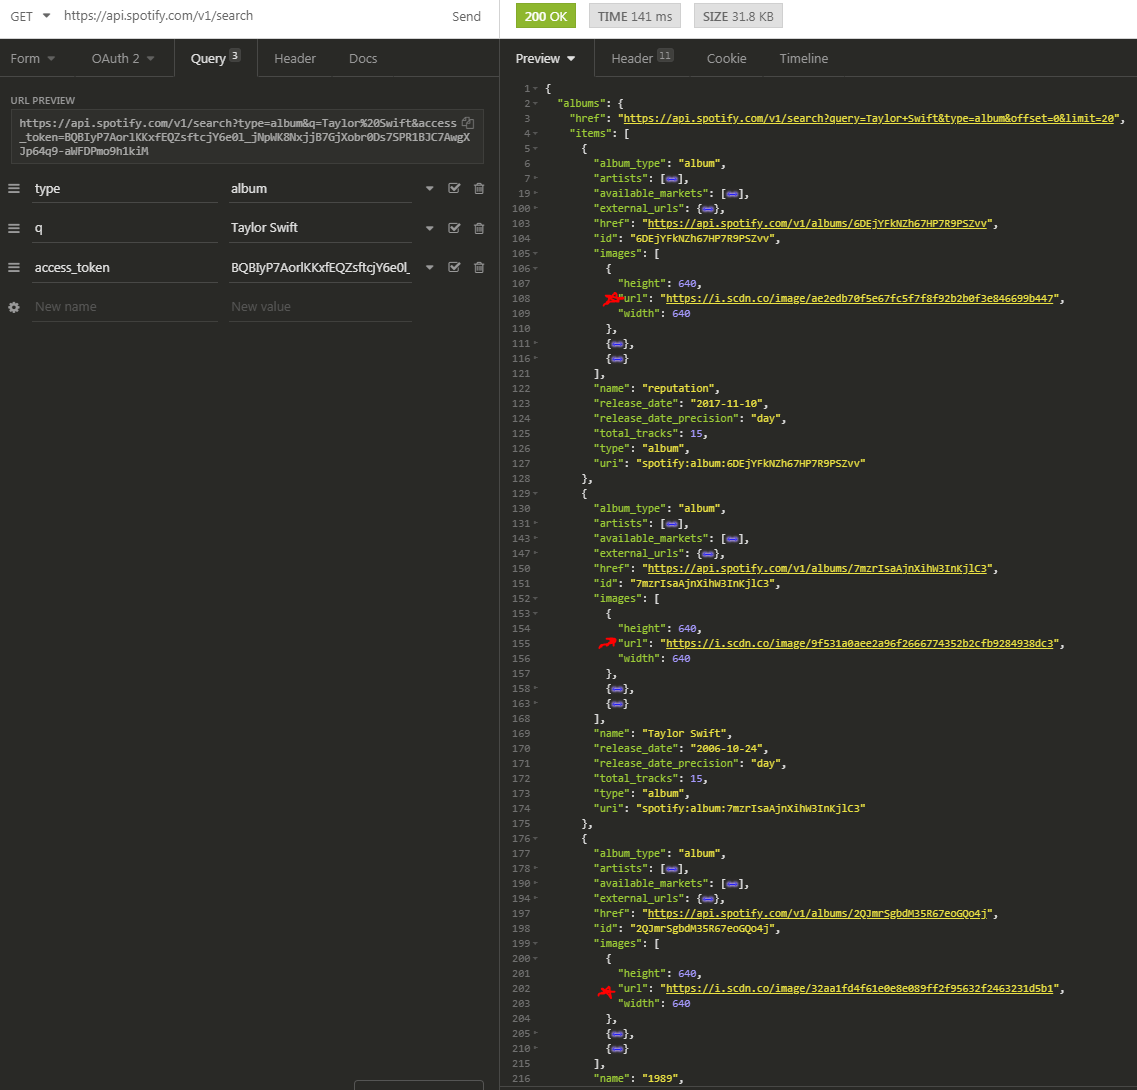Uncheck the q parameter checkbox
This screenshot has width=1137, height=1090.
(454, 228)
